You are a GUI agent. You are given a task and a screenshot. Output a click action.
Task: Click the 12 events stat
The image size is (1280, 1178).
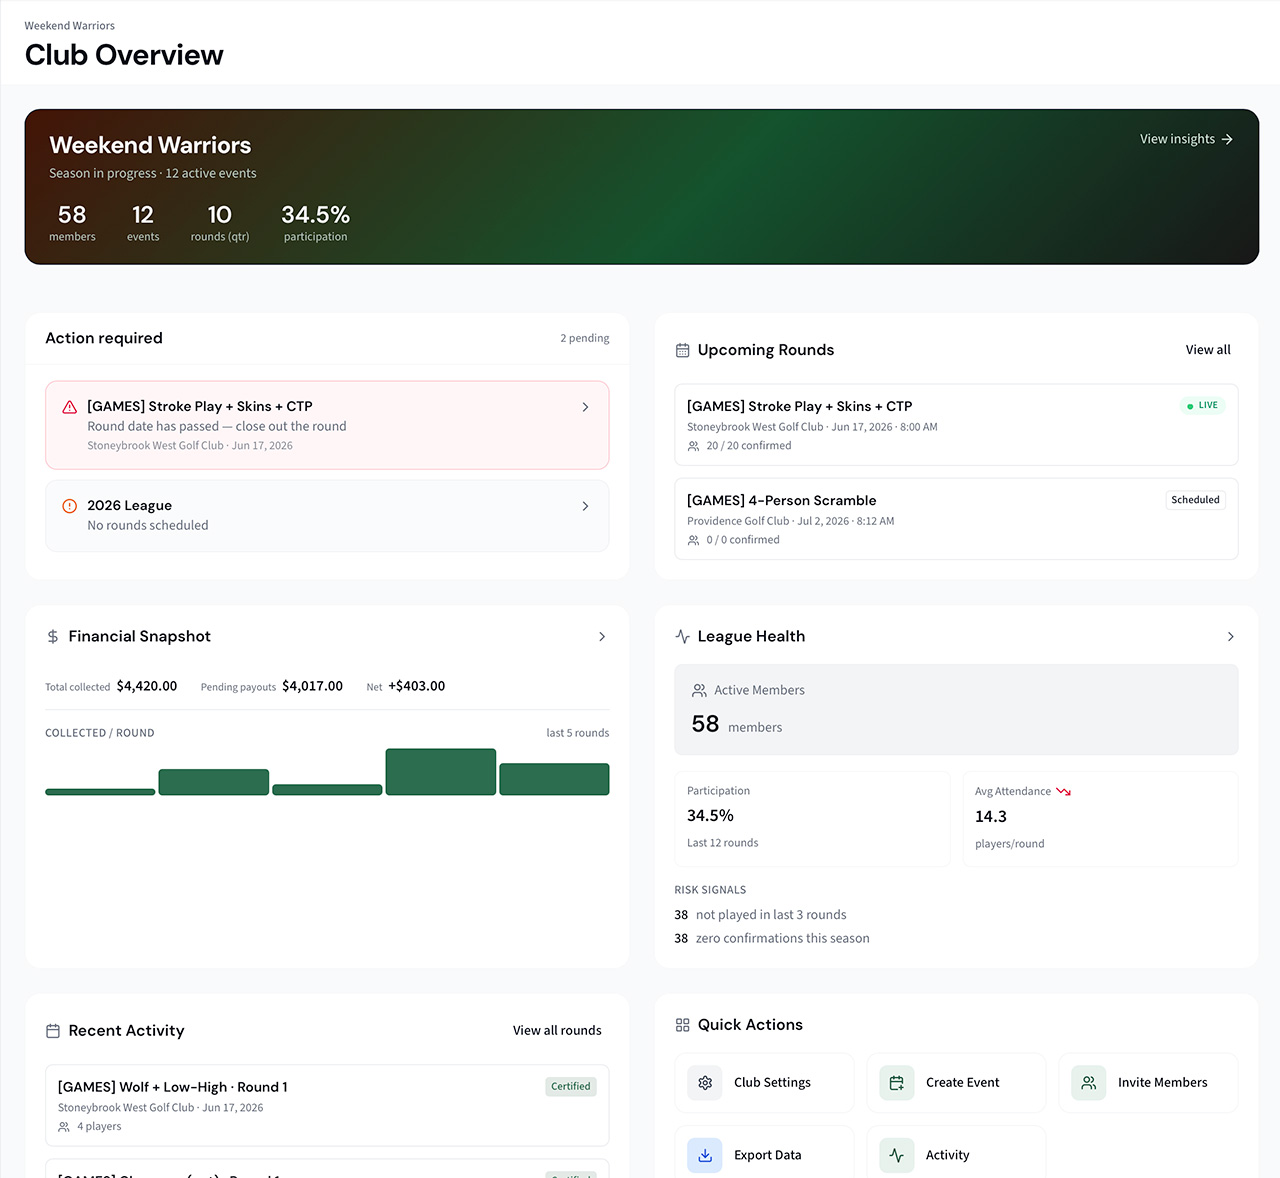tap(143, 224)
